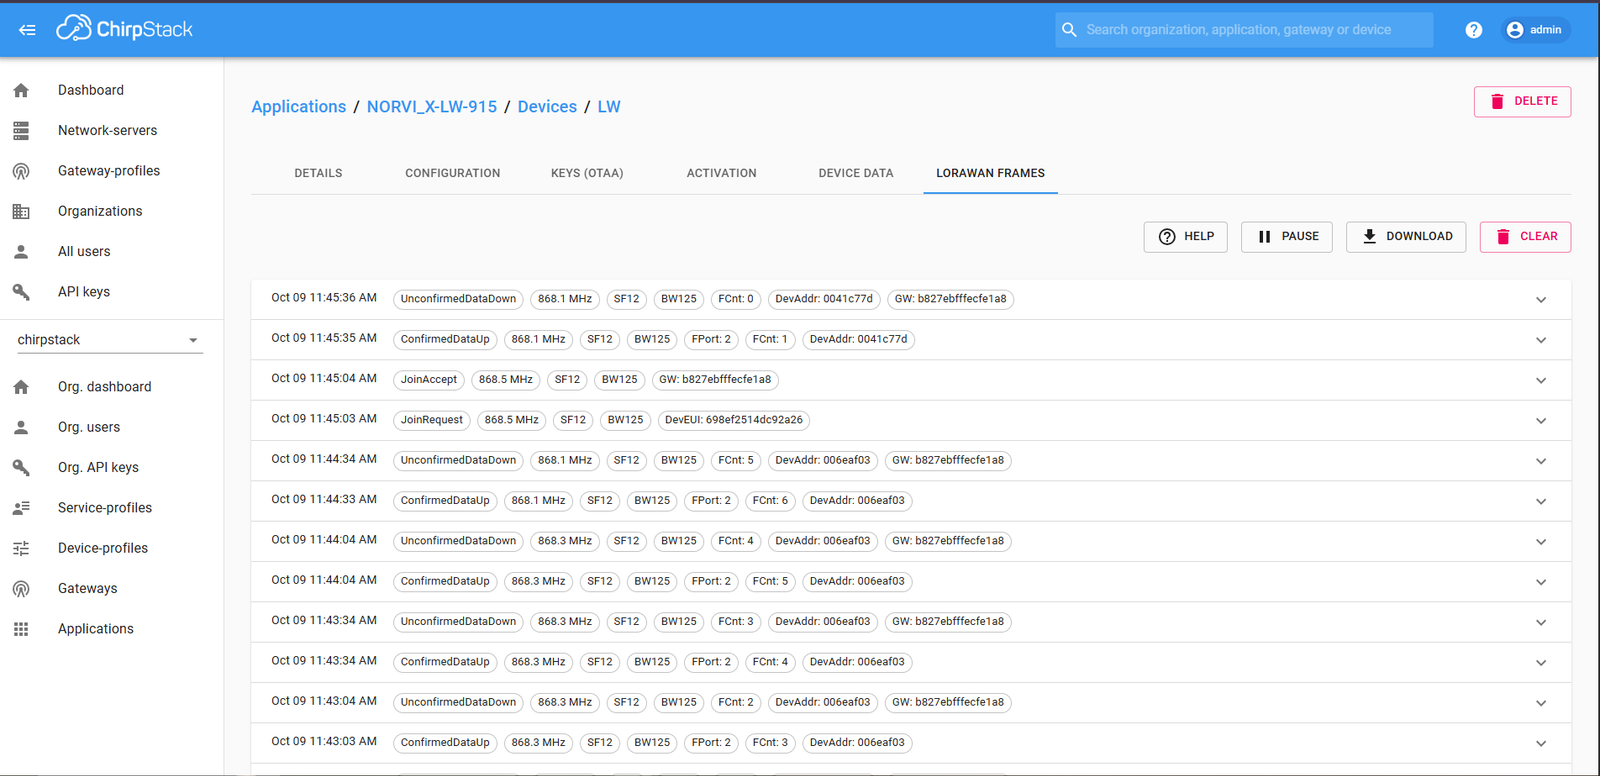Click the Dashboard home icon
This screenshot has width=1600, height=776.
pos(21,90)
